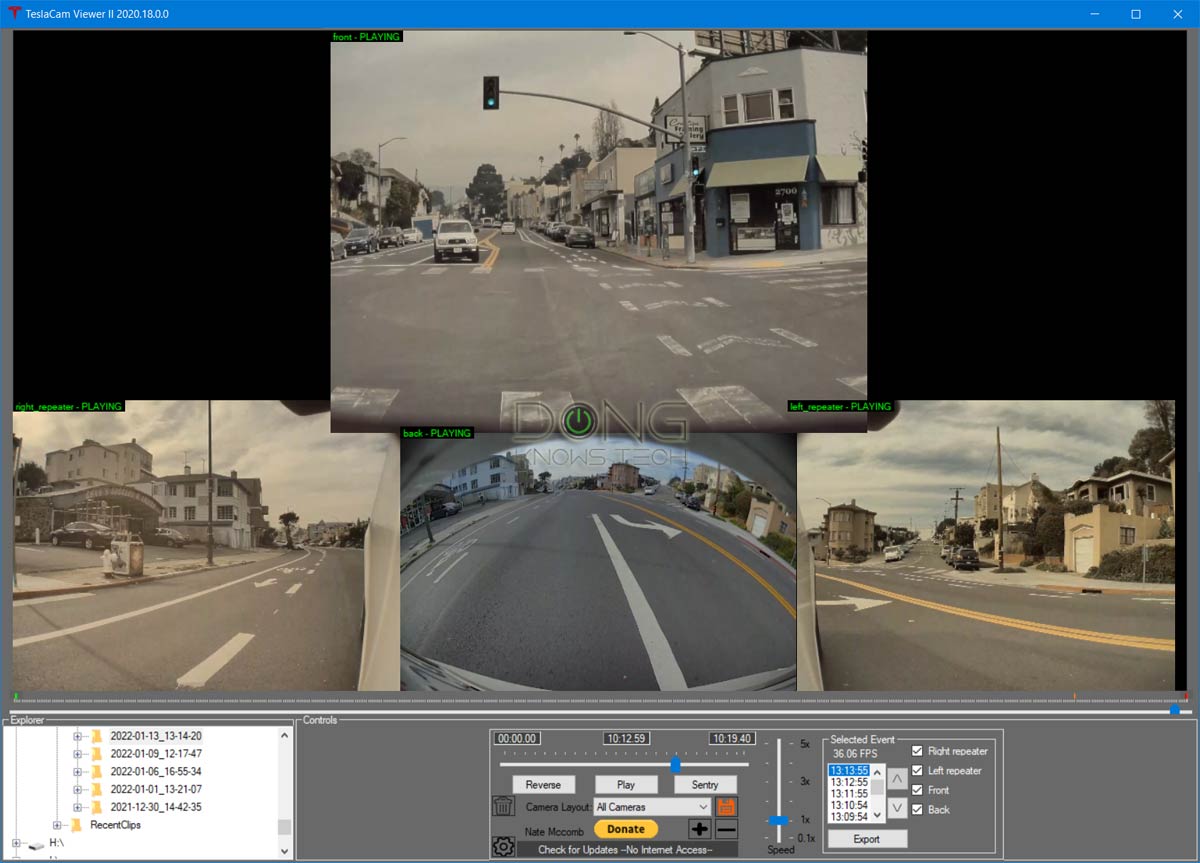Uncheck the Front camera checkbox
This screenshot has width=1200, height=863.
917,790
